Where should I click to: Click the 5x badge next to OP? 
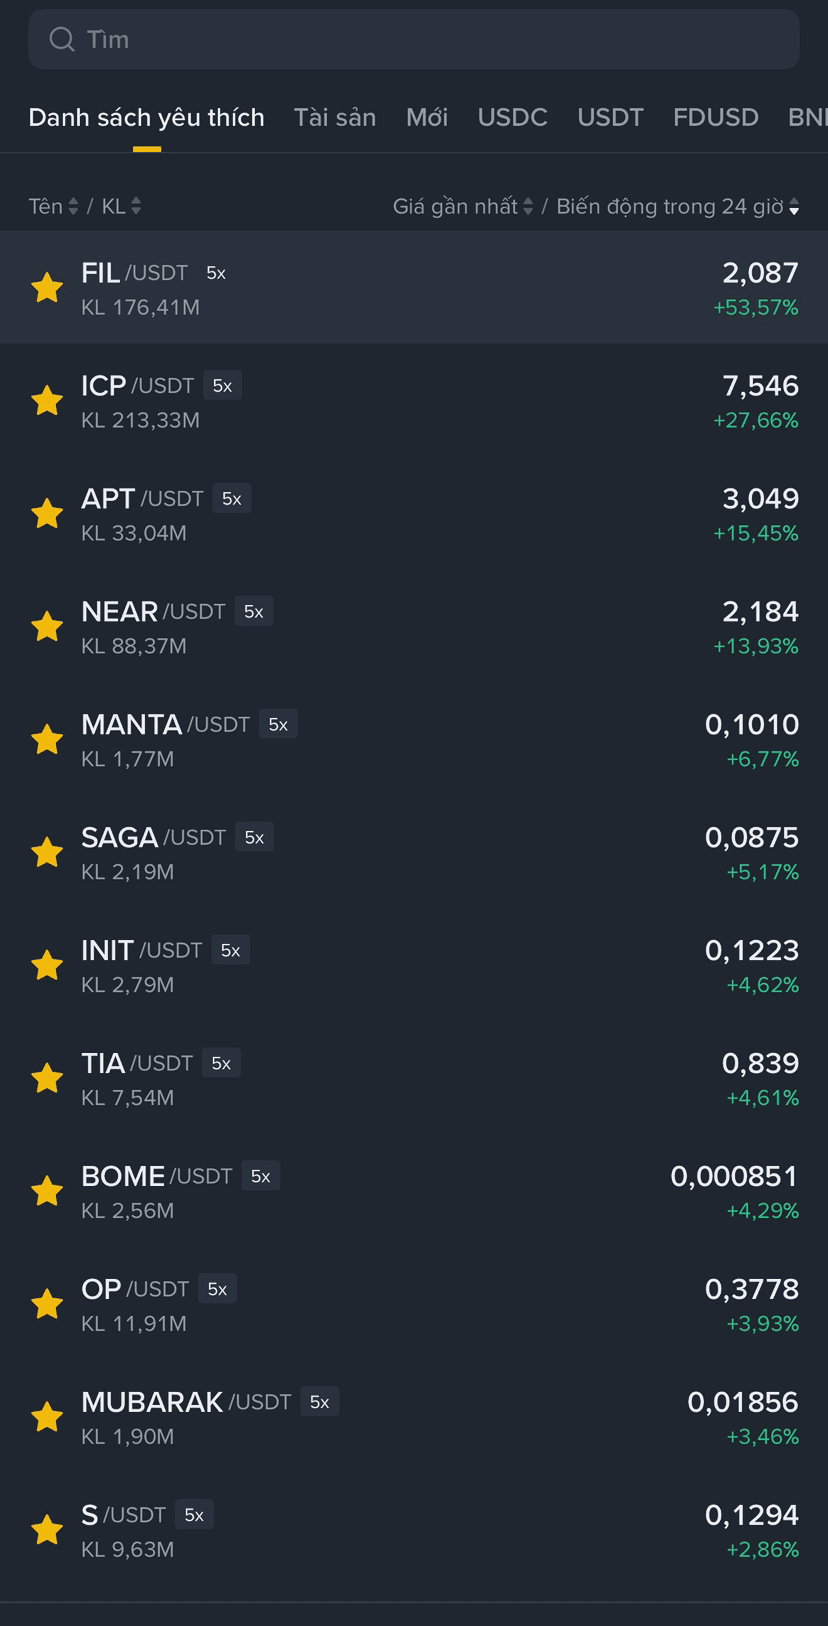click(x=217, y=1289)
